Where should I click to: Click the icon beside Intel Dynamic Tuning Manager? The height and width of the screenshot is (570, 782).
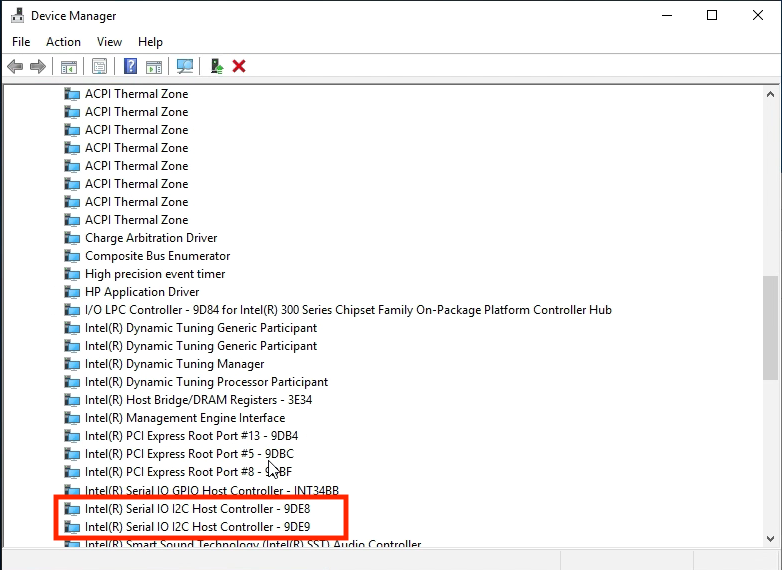click(x=72, y=365)
